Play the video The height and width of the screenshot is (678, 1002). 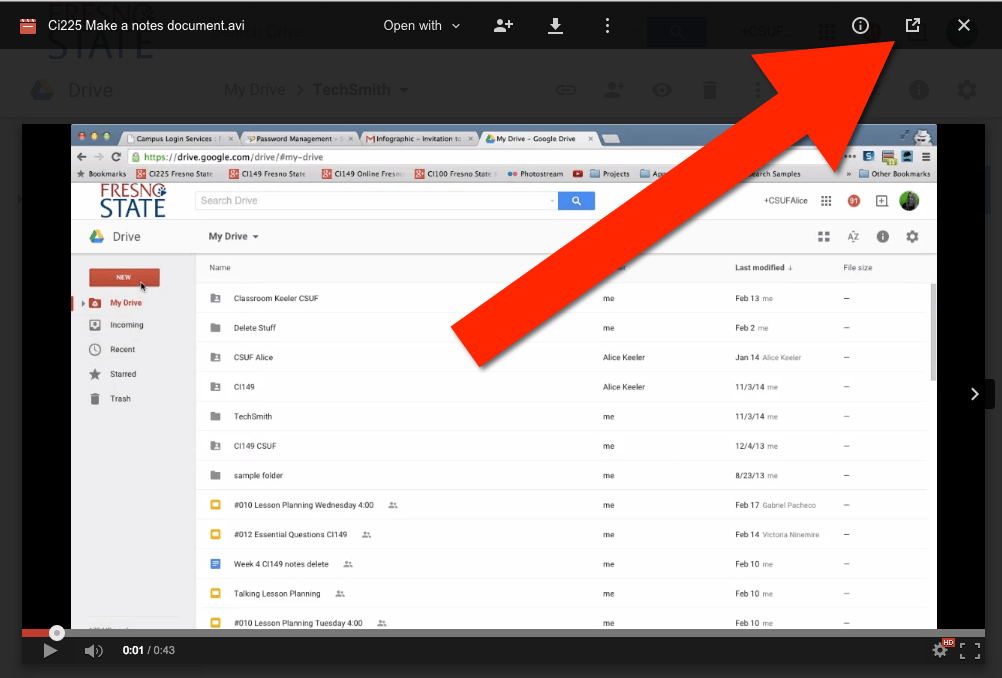click(50, 651)
